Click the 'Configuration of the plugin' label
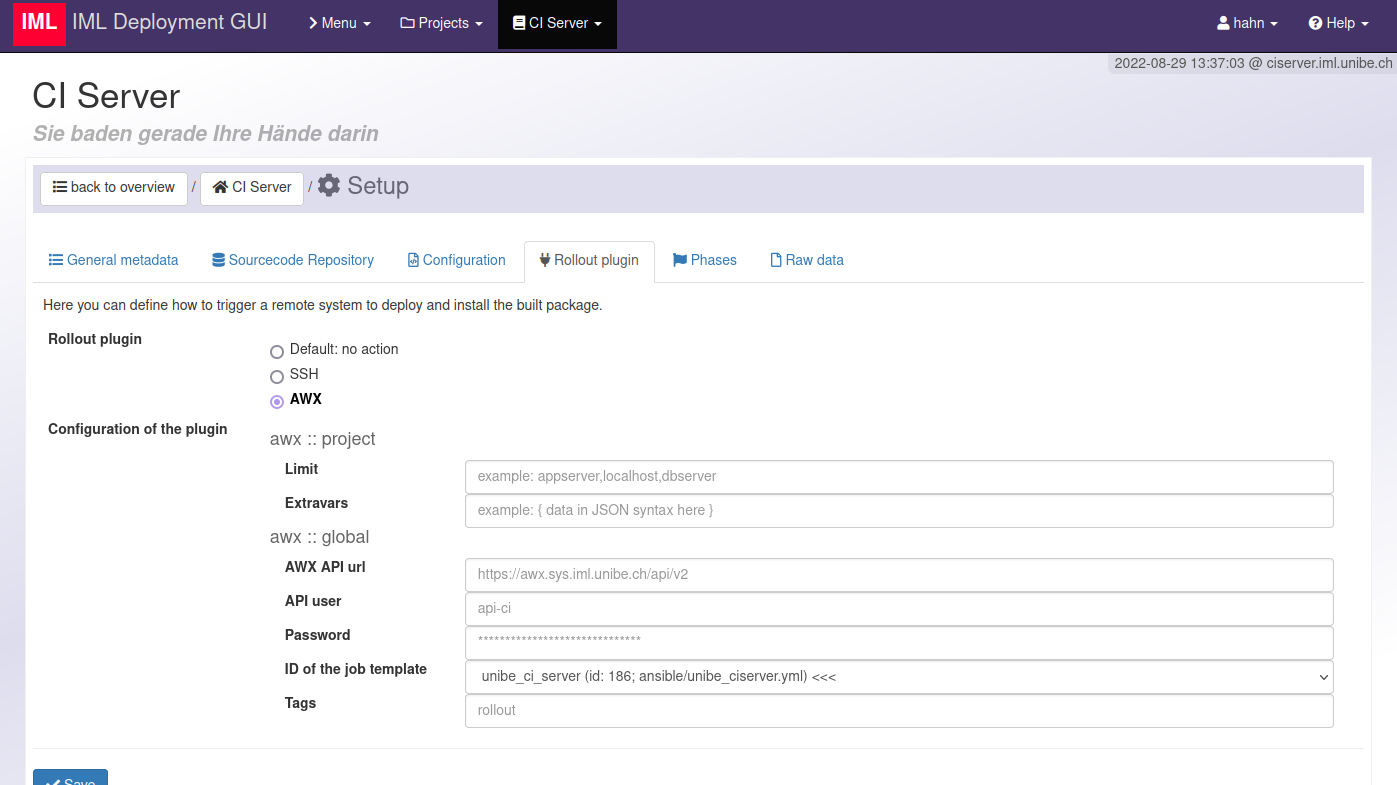 coord(138,429)
